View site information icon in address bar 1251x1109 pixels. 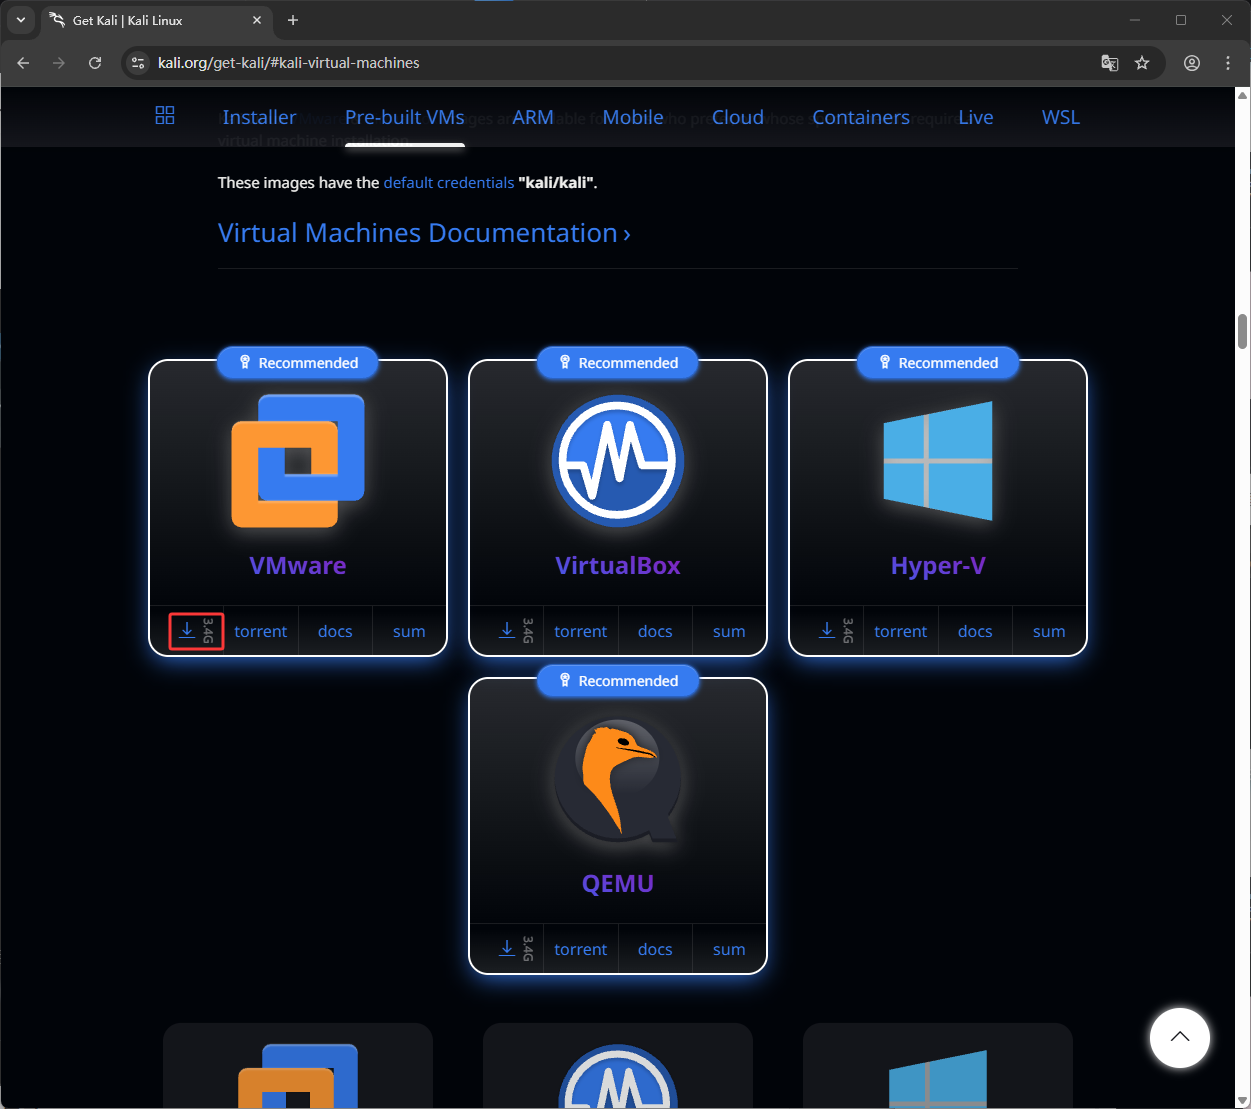coord(139,63)
